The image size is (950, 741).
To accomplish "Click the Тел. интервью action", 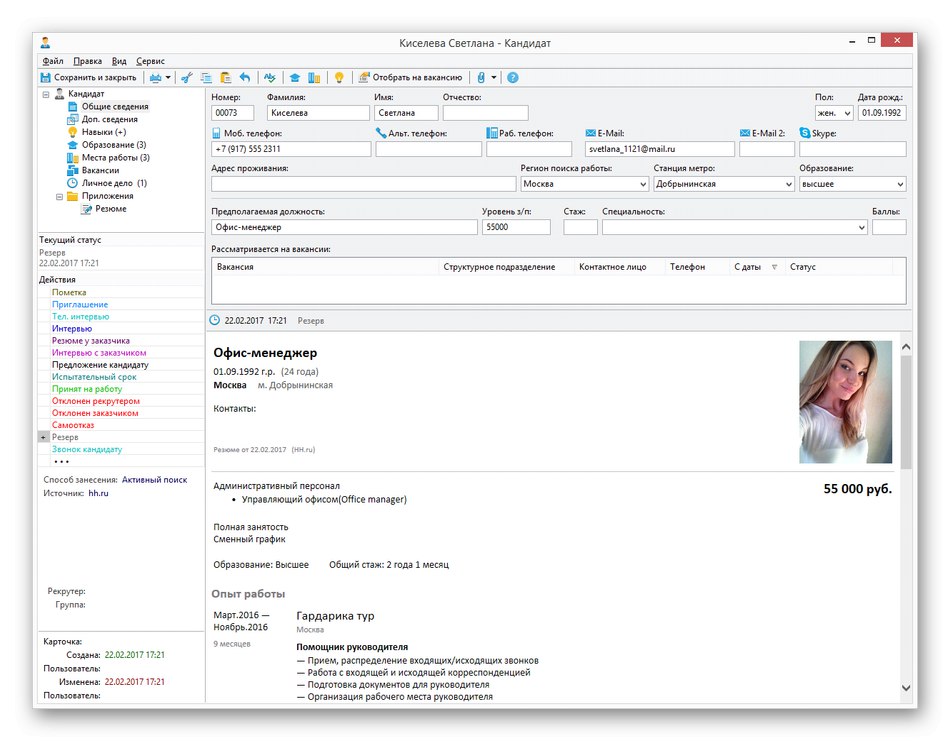I will (x=81, y=317).
